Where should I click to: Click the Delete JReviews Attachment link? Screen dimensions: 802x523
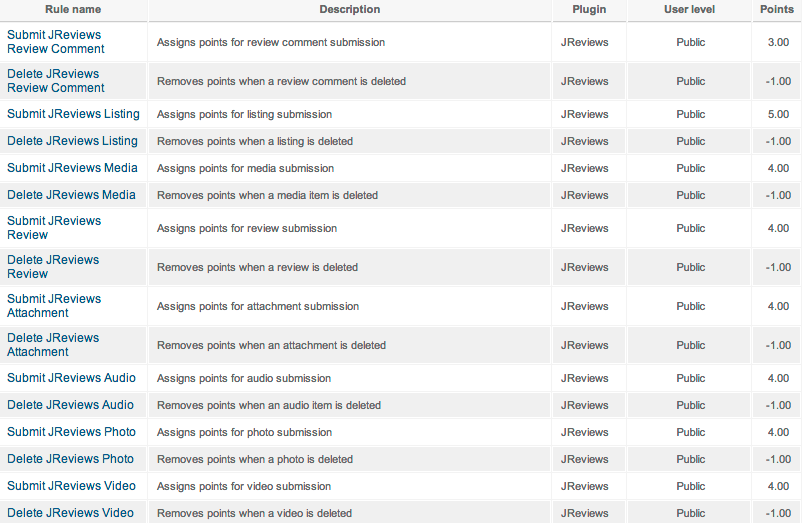[x=53, y=345]
